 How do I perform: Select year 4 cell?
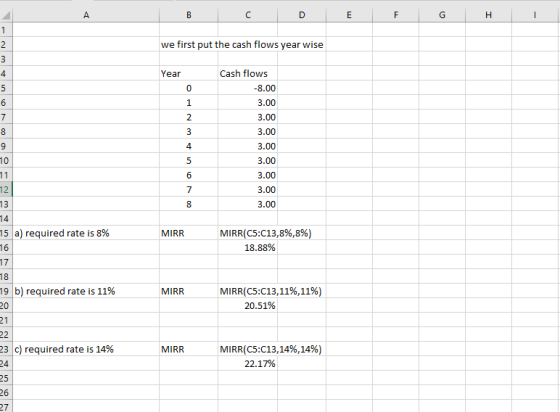pos(189,146)
